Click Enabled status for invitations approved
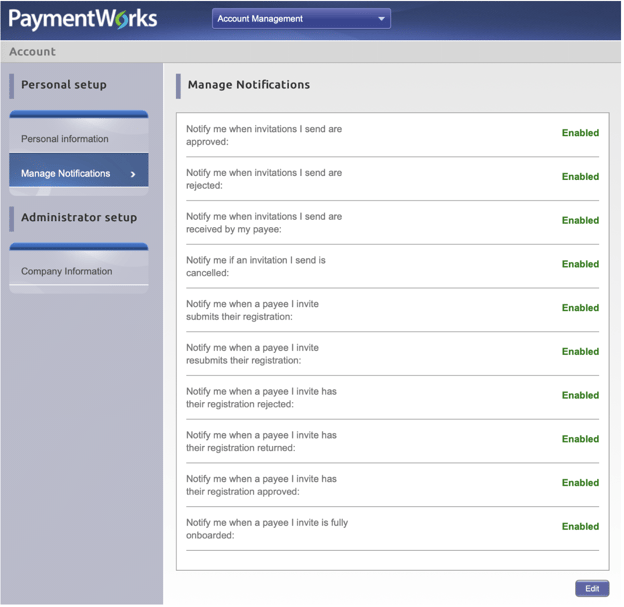Screen dimensions: 624x607 pyautogui.click(x=581, y=133)
